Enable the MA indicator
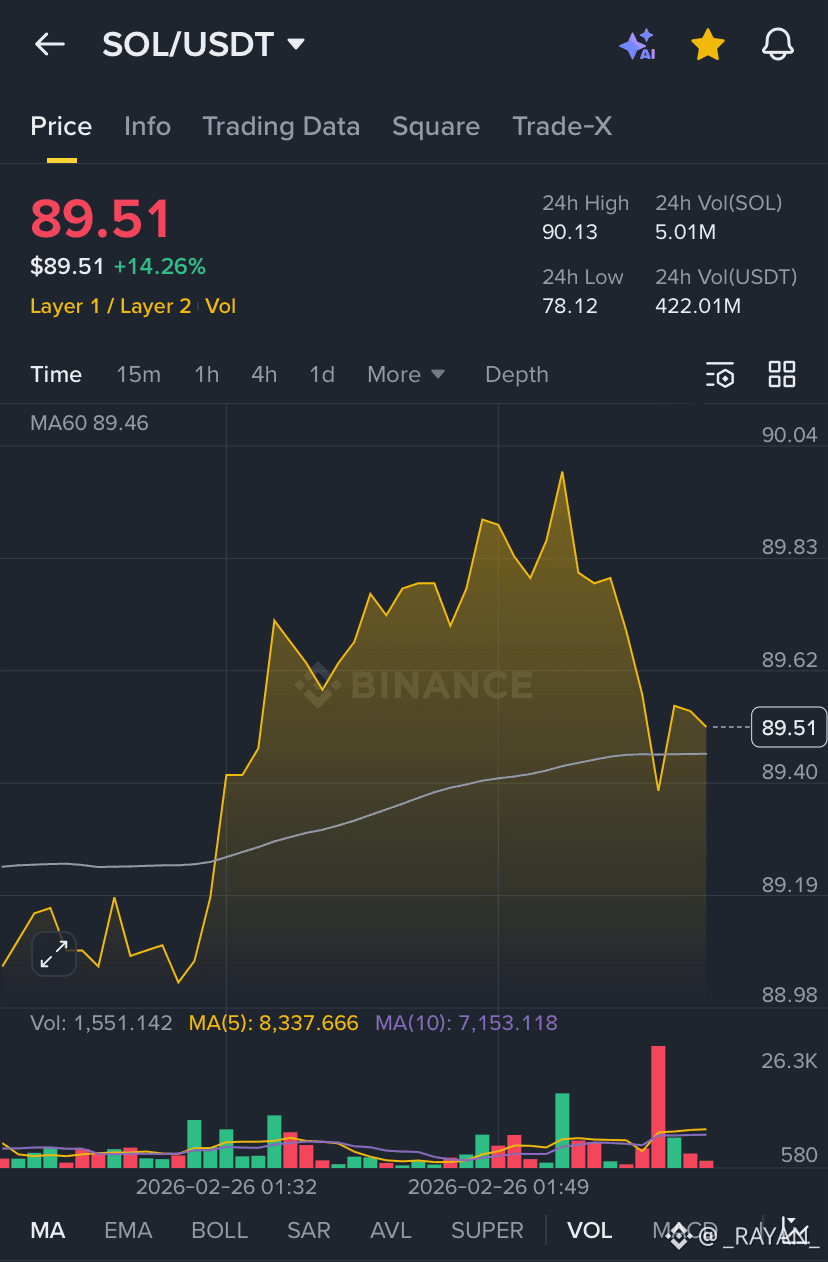The height and width of the screenshot is (1262, 828). [x=48, y=1230]
